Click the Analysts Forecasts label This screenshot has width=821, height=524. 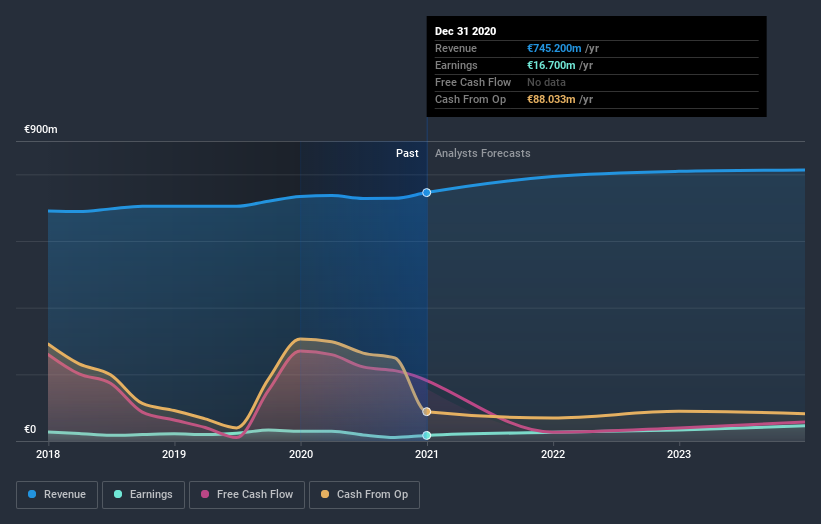pyautogui.click(x=483, y=153)
